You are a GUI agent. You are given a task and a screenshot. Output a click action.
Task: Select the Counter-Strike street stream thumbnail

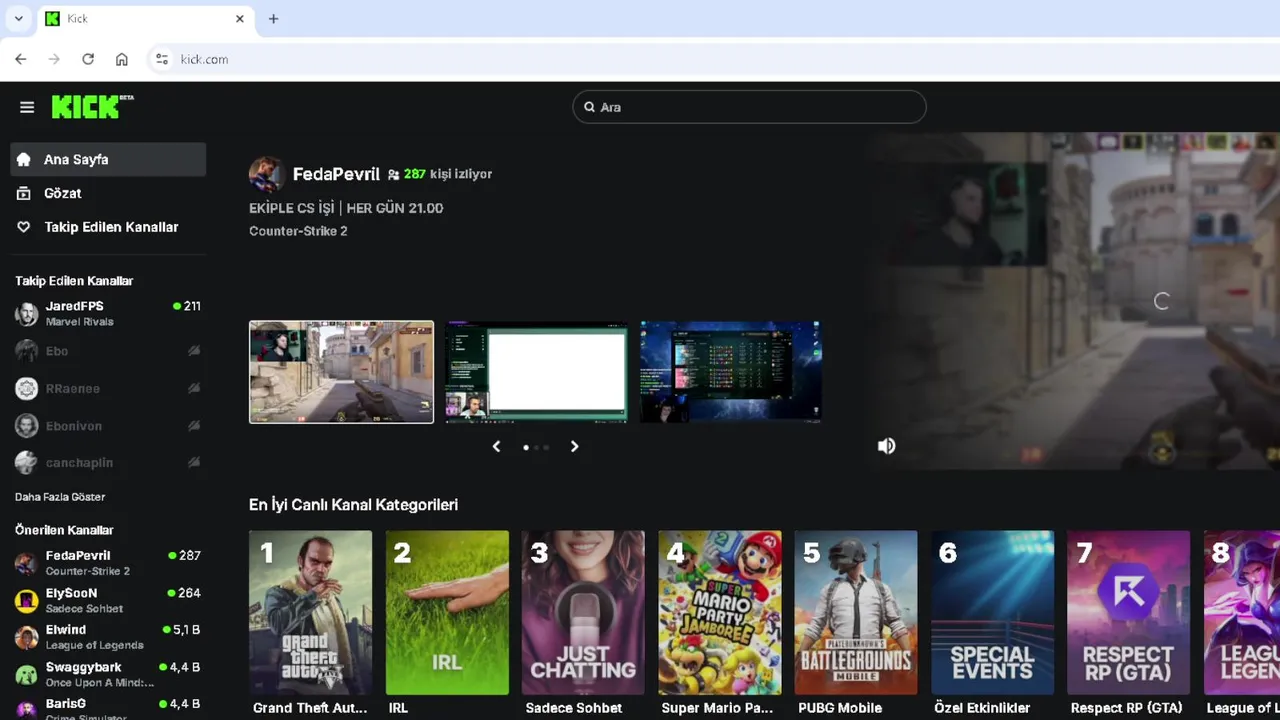click(341, 372)
